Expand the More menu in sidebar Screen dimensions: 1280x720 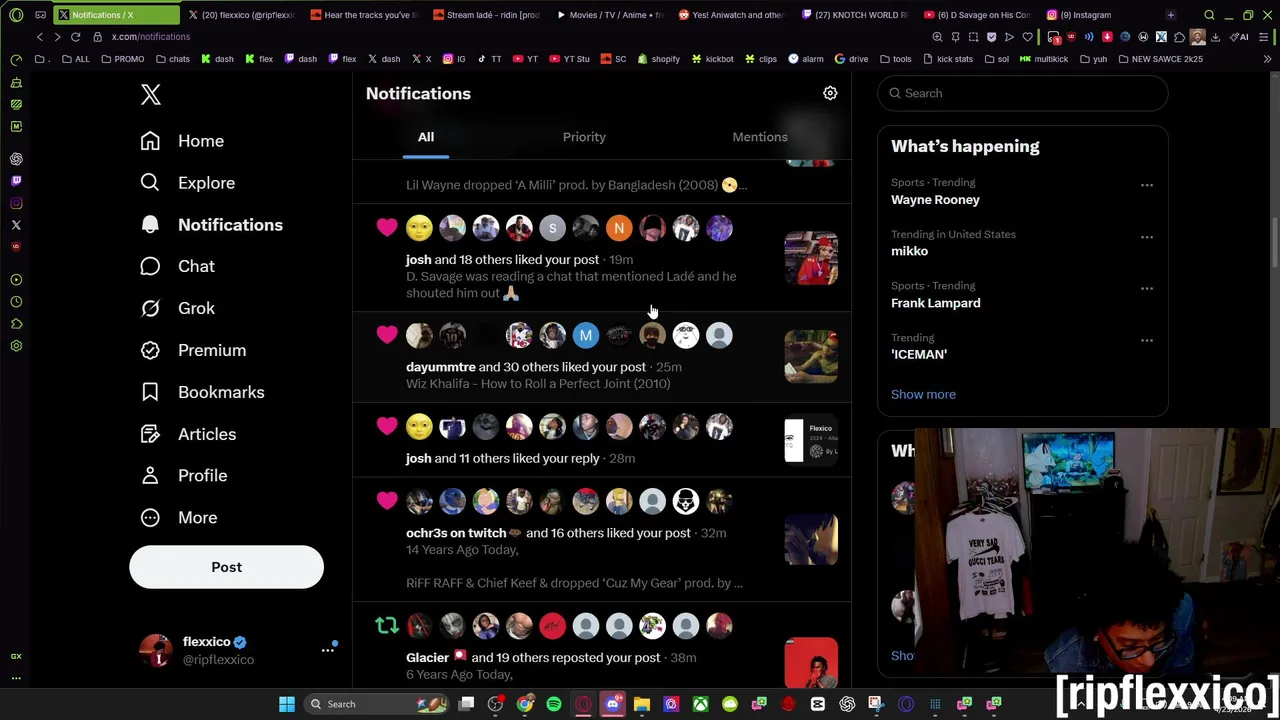point(179,518)
